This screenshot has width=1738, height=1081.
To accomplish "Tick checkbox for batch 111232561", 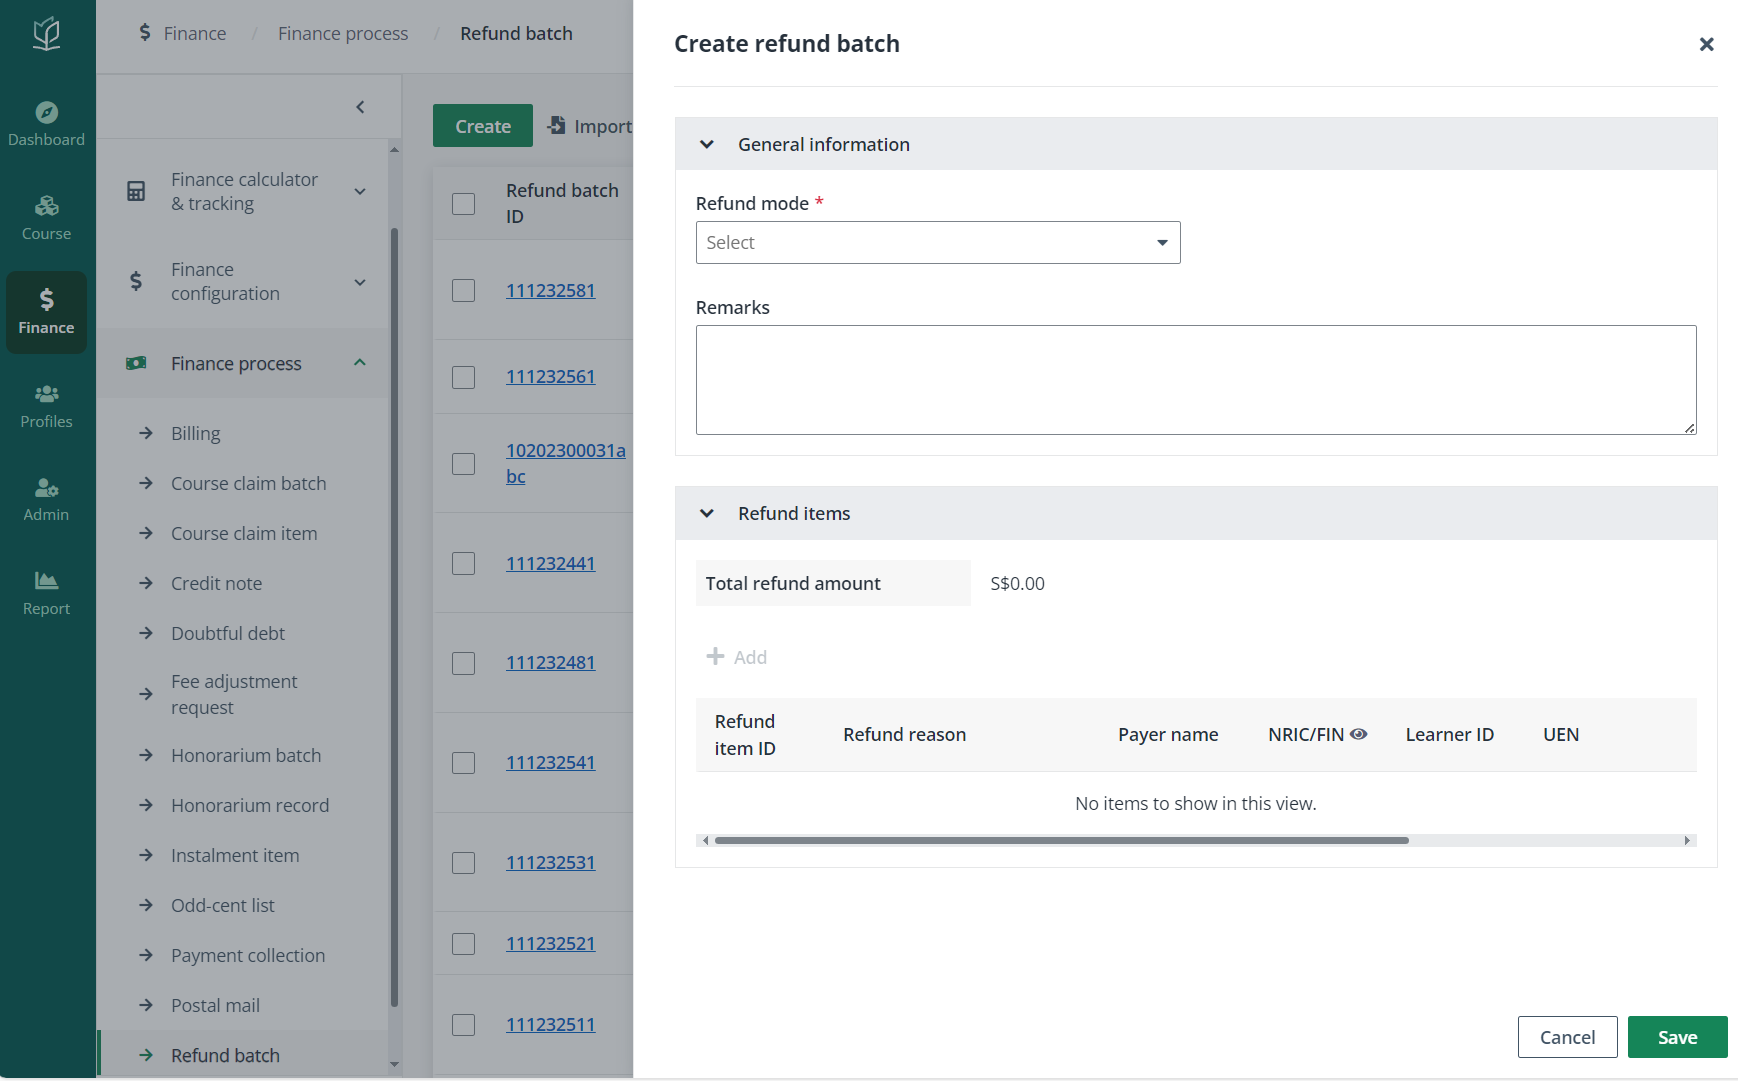I will click(x=463, y=377).
